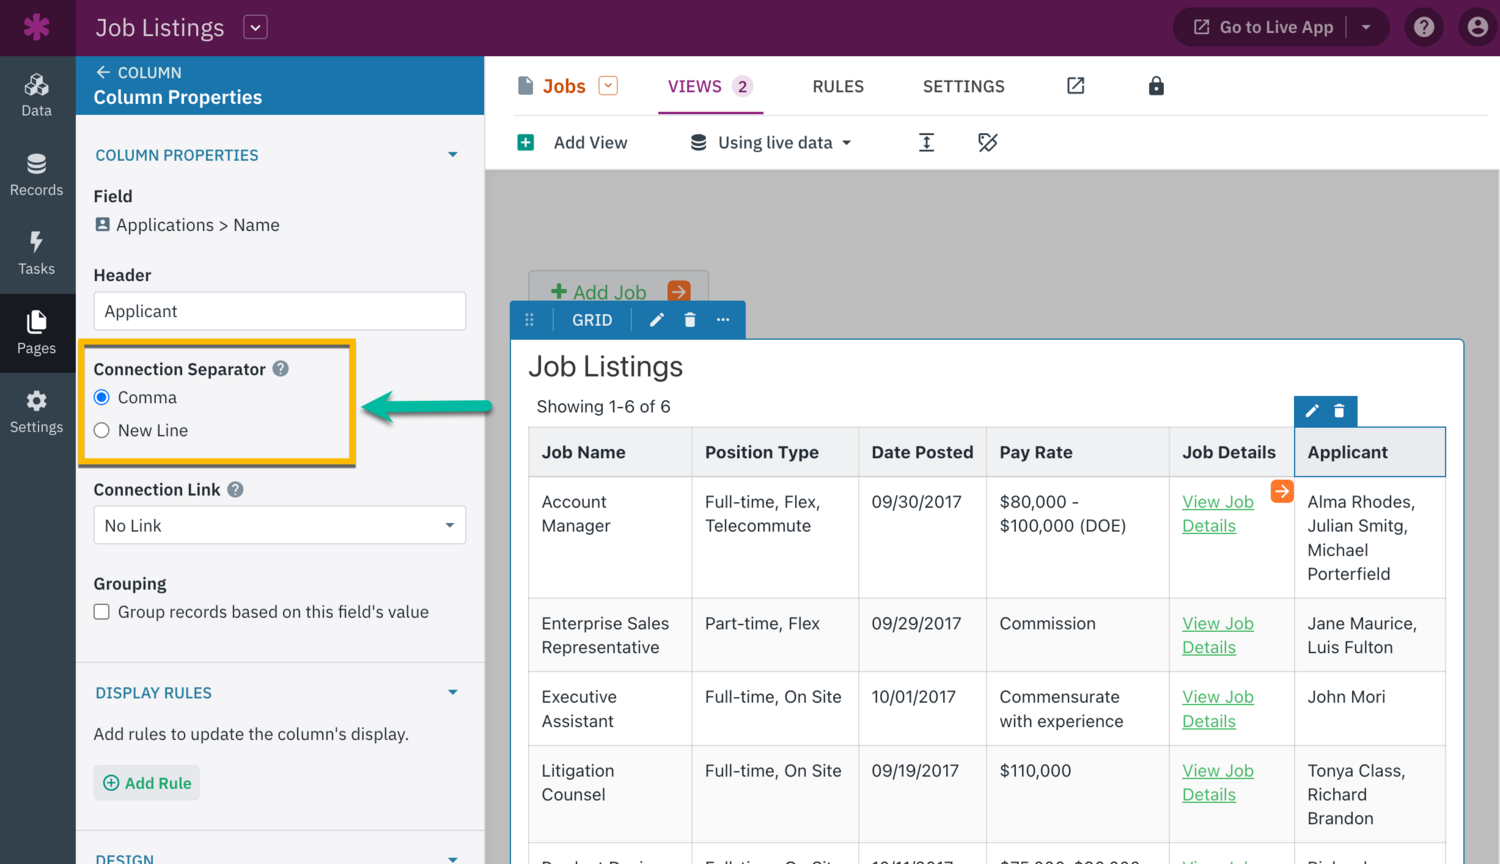This screenshot has width=1500, height=864.
Task: Switch to the Settings tab
Action: tap(963, 86)
